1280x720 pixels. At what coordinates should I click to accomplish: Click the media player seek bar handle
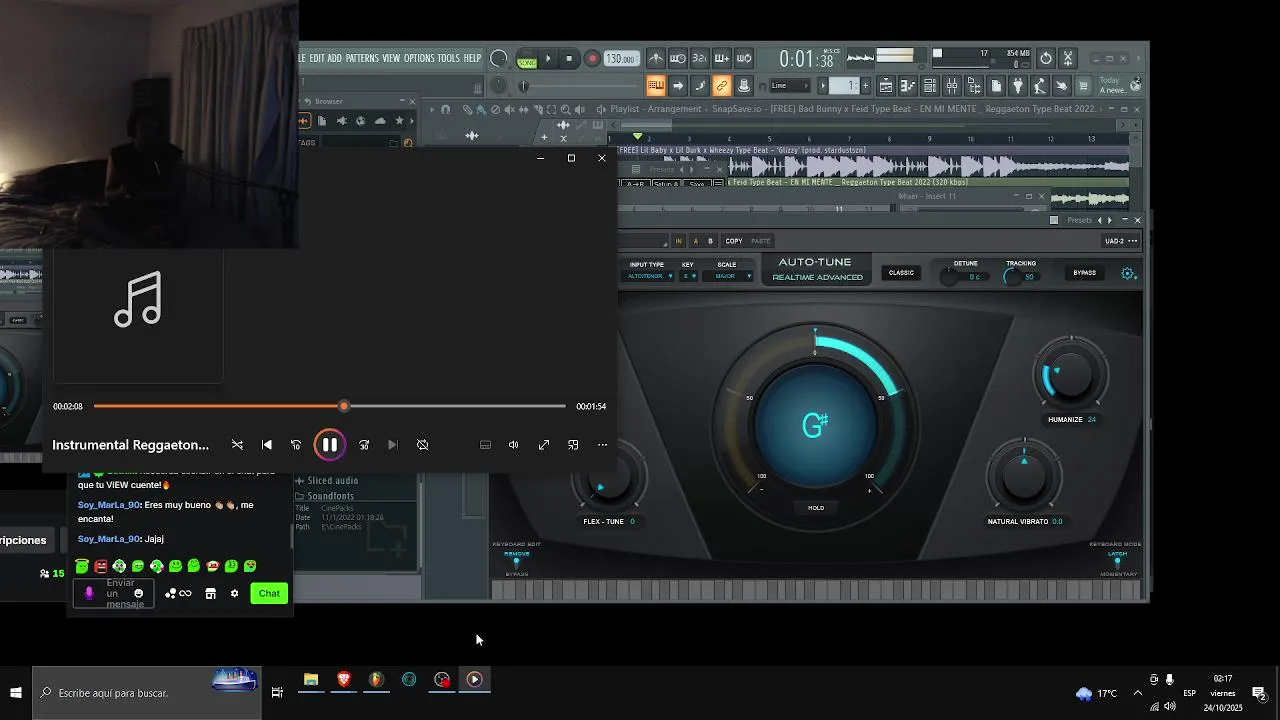[x=344, y=406]
